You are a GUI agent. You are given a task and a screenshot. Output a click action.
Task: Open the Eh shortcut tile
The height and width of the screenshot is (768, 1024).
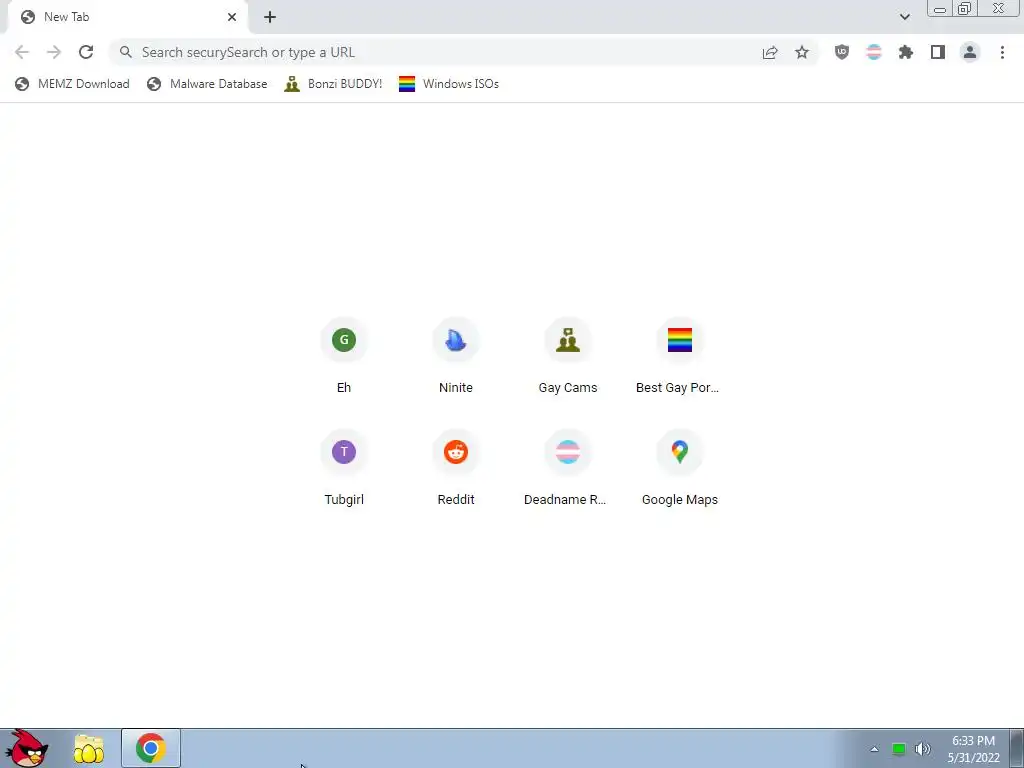(x=344, y=356)
